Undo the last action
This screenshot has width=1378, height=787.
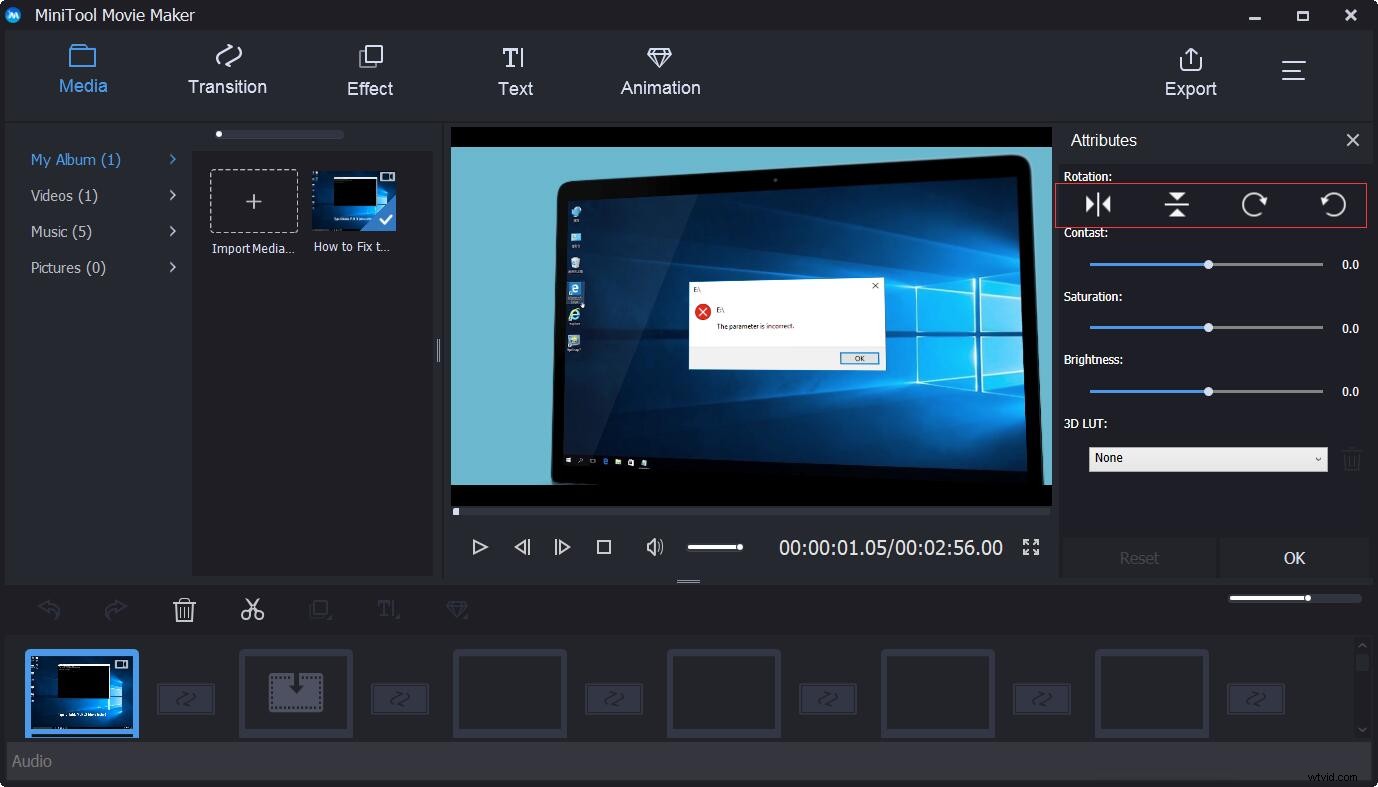click(48, 609)
